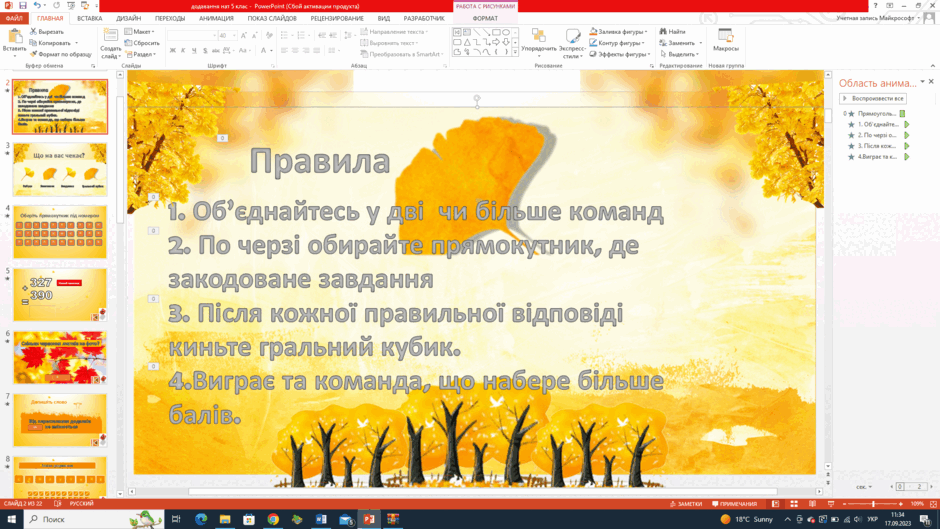The height and width of the screenshot is (529, 940).
Task: Toggle Underline (Ч) formatting
Action: coord(194,51)
